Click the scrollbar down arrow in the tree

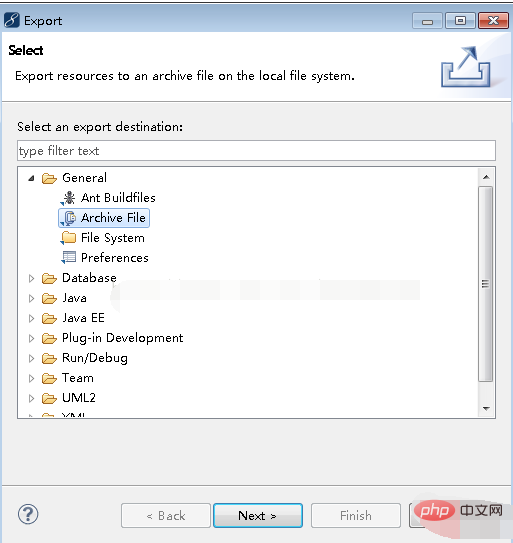pyautogui.click(x=486, y=409)
